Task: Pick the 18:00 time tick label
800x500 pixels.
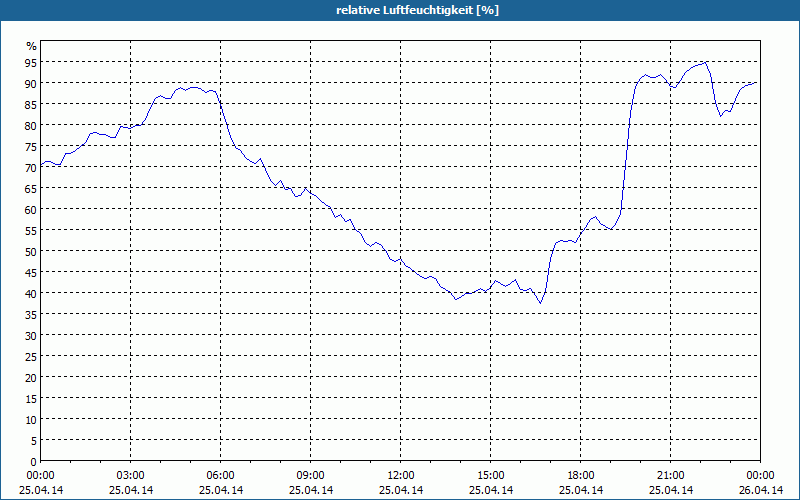Action: (581, 476)
